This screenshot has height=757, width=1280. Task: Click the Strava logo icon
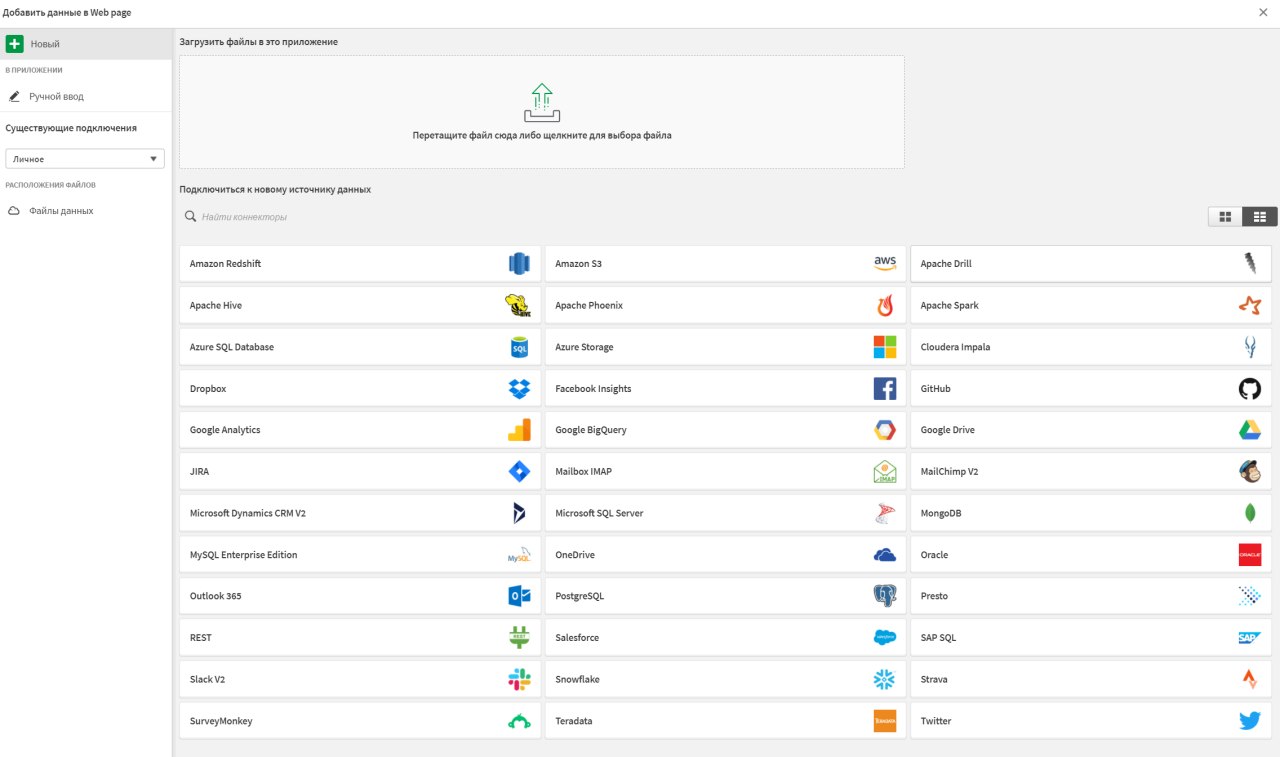(x=1249, y=680)
